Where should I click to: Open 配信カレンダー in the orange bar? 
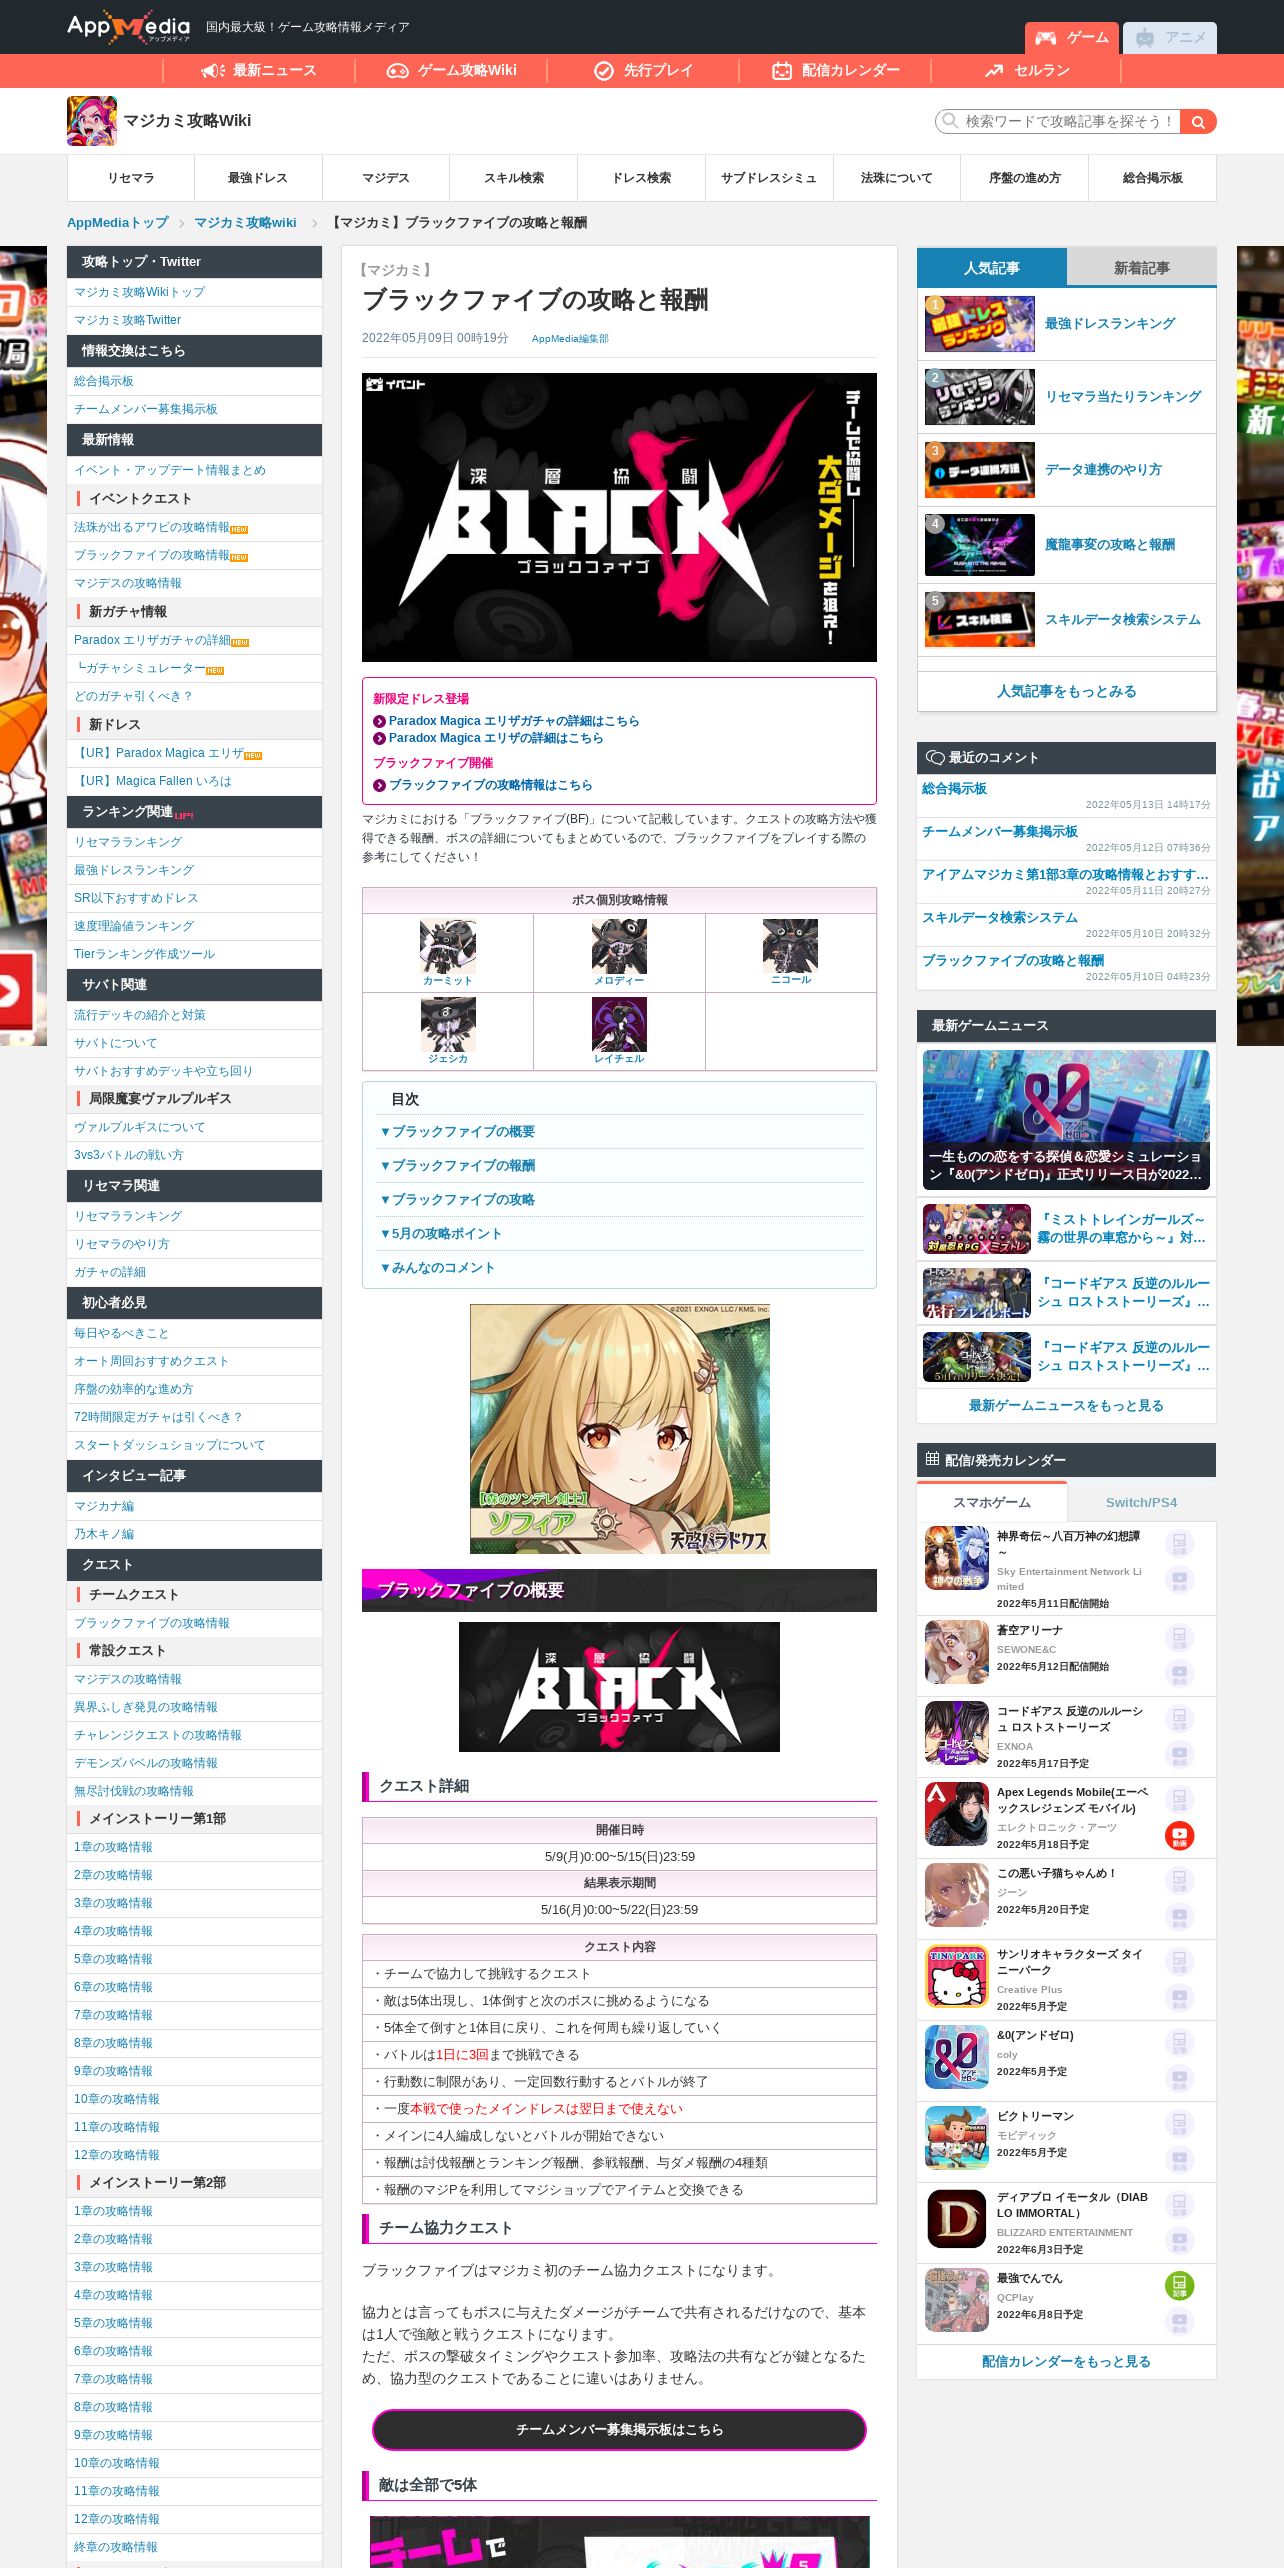coord(835,70)
